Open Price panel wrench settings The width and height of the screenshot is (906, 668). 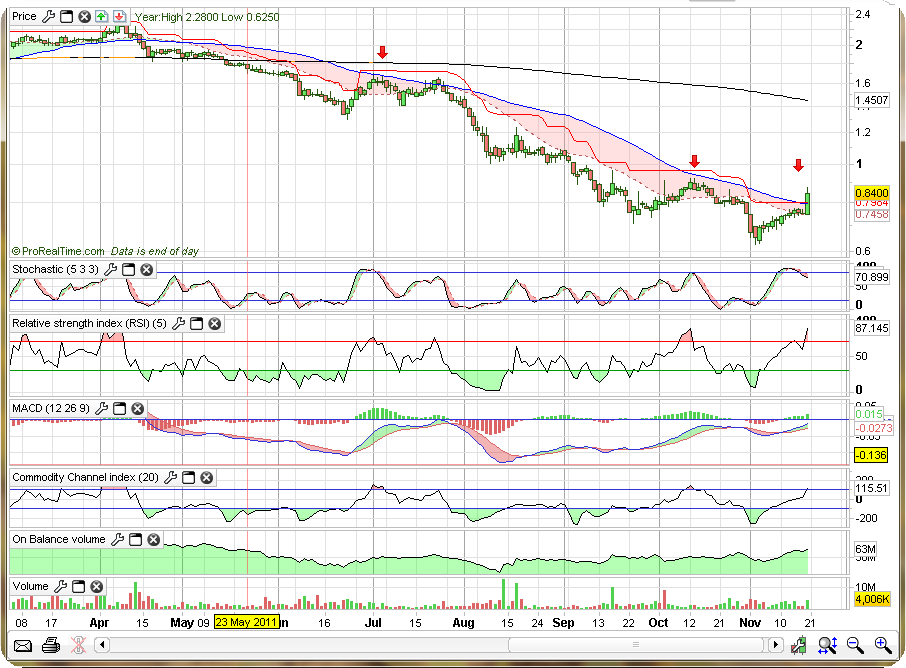point(48,17)
